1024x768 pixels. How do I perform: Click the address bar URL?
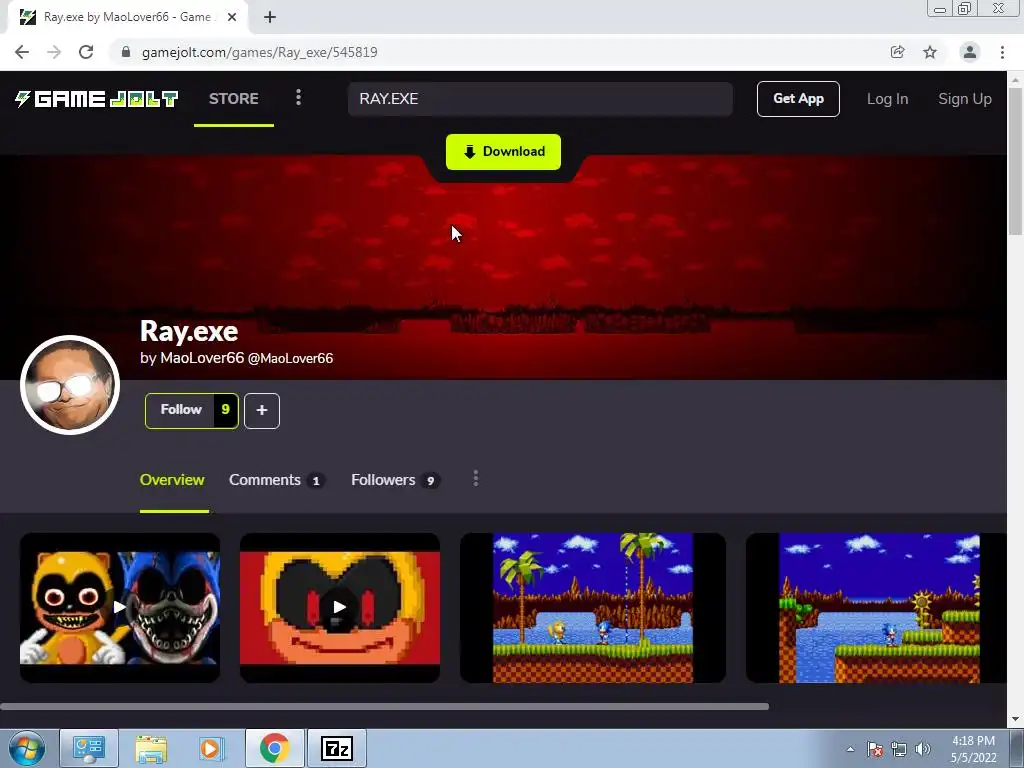[x=259, y=52]
